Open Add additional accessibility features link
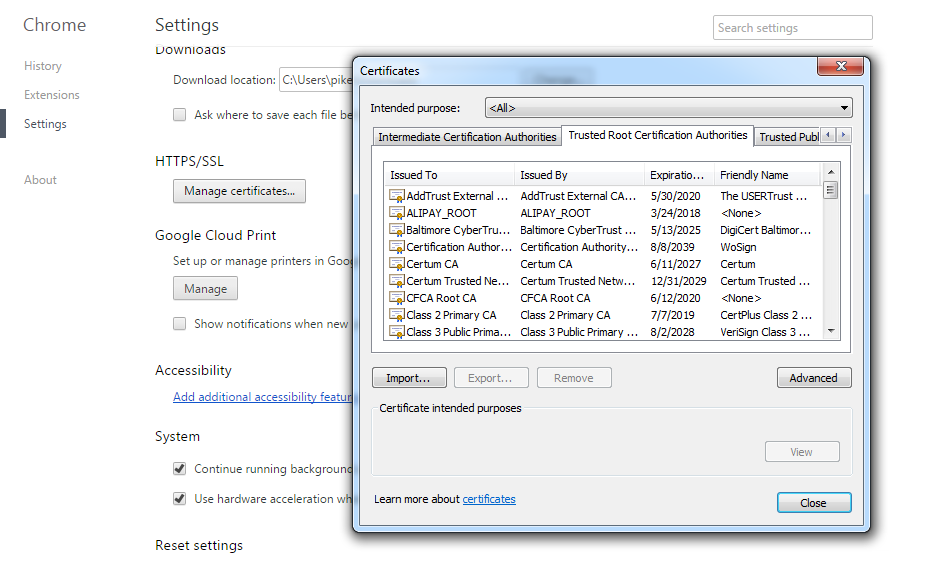The image size is (943, 564). click(262, 397)
